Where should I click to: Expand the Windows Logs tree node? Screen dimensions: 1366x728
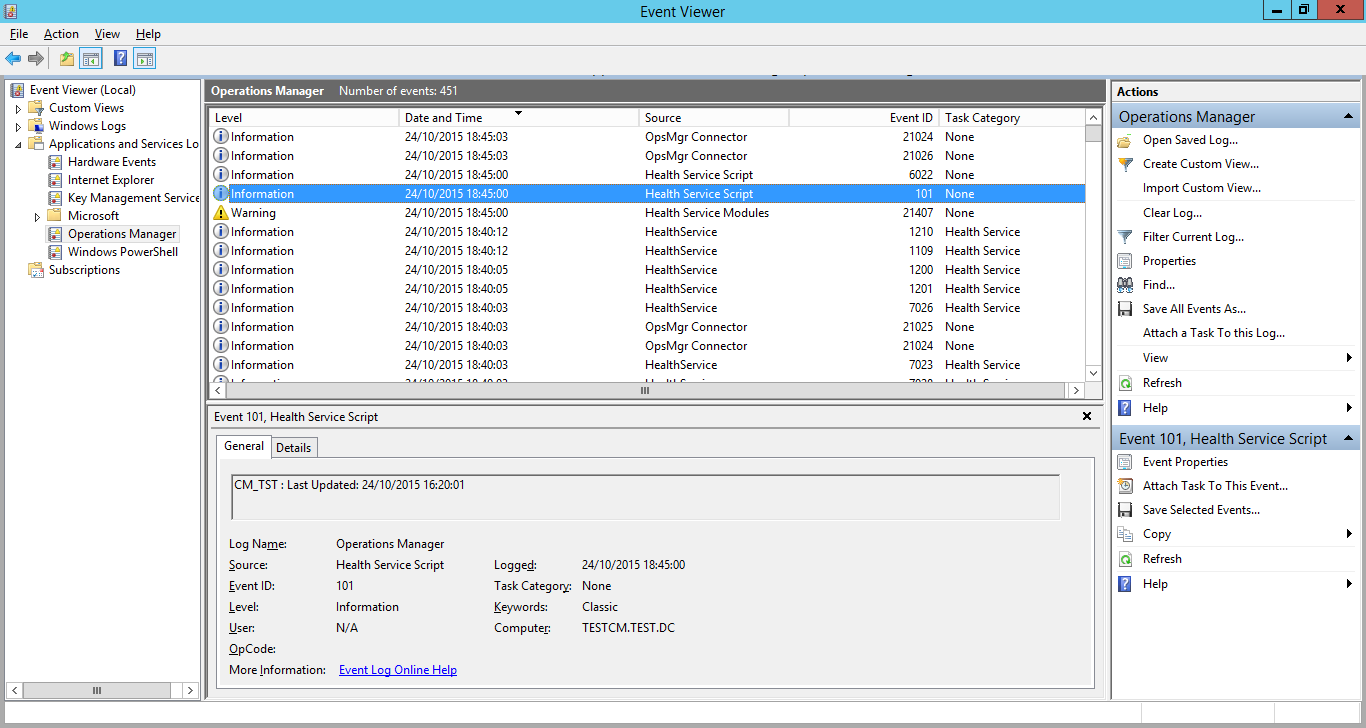click(x=18, y=126)
